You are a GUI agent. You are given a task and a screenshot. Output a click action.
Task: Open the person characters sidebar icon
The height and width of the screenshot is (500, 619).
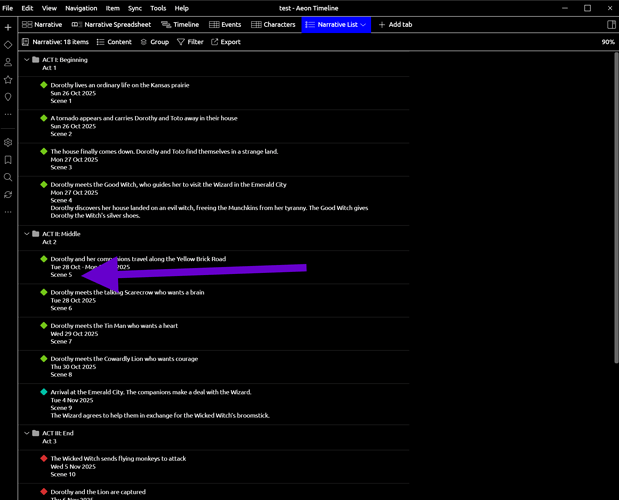[8, 62]
